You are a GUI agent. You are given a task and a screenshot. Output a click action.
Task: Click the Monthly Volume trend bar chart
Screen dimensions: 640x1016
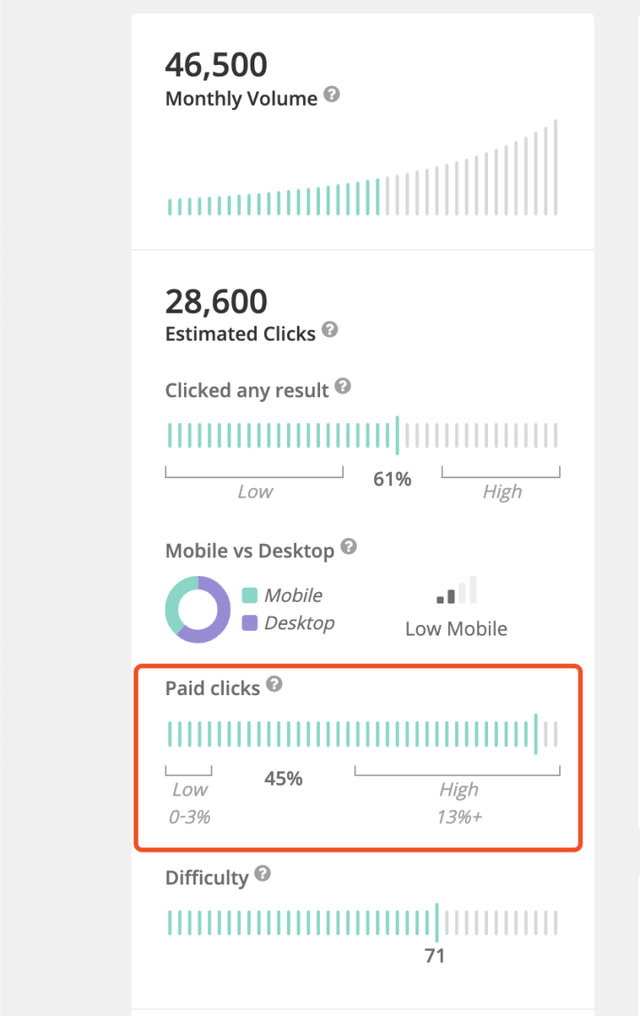pyautogui.click(x=362, y=168)
